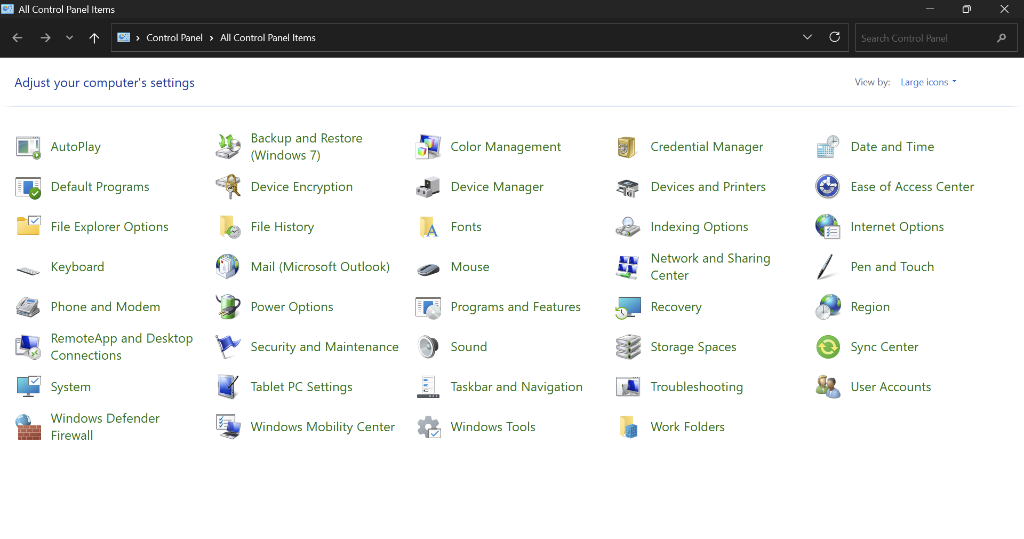Open the Color Management icon
Viewport: 1024px width, 539px height.
428,147
